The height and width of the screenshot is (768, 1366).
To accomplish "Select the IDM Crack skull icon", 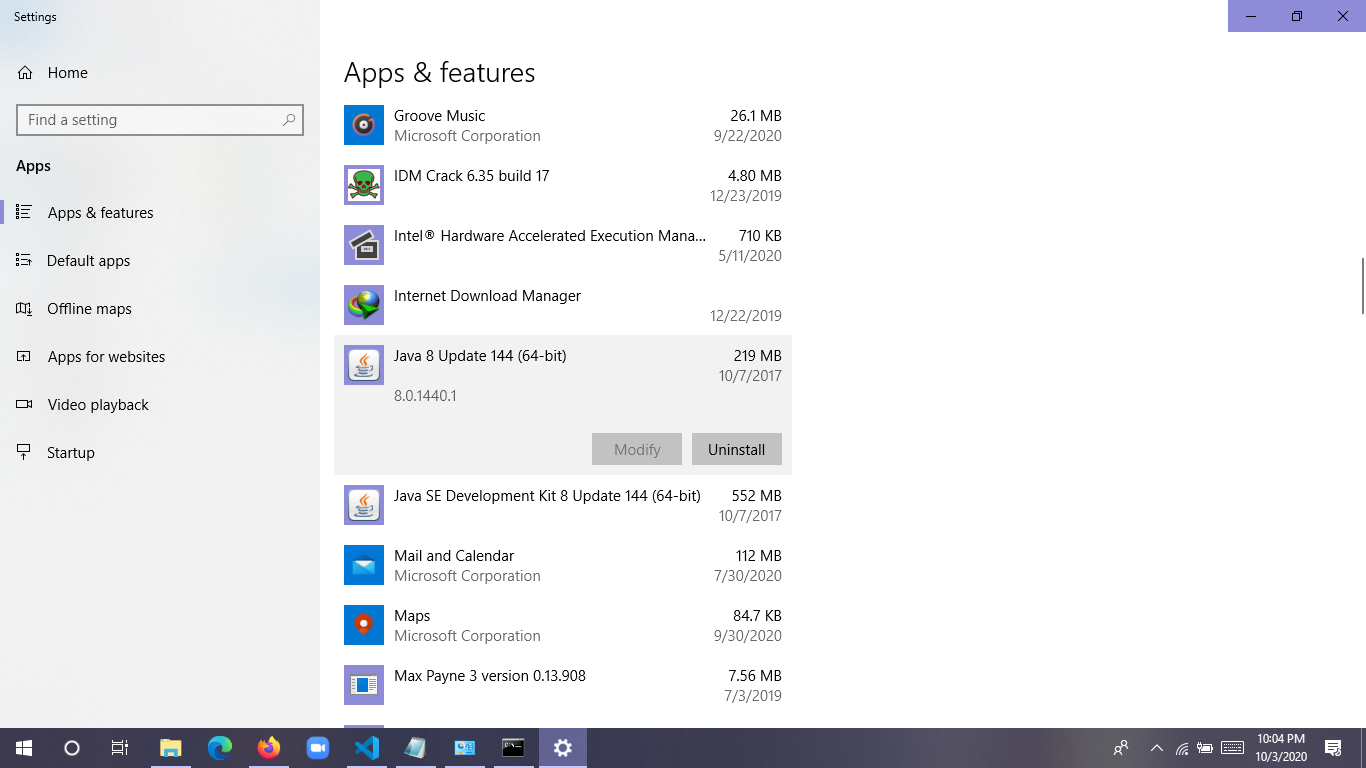I will (x=364, y=186).
